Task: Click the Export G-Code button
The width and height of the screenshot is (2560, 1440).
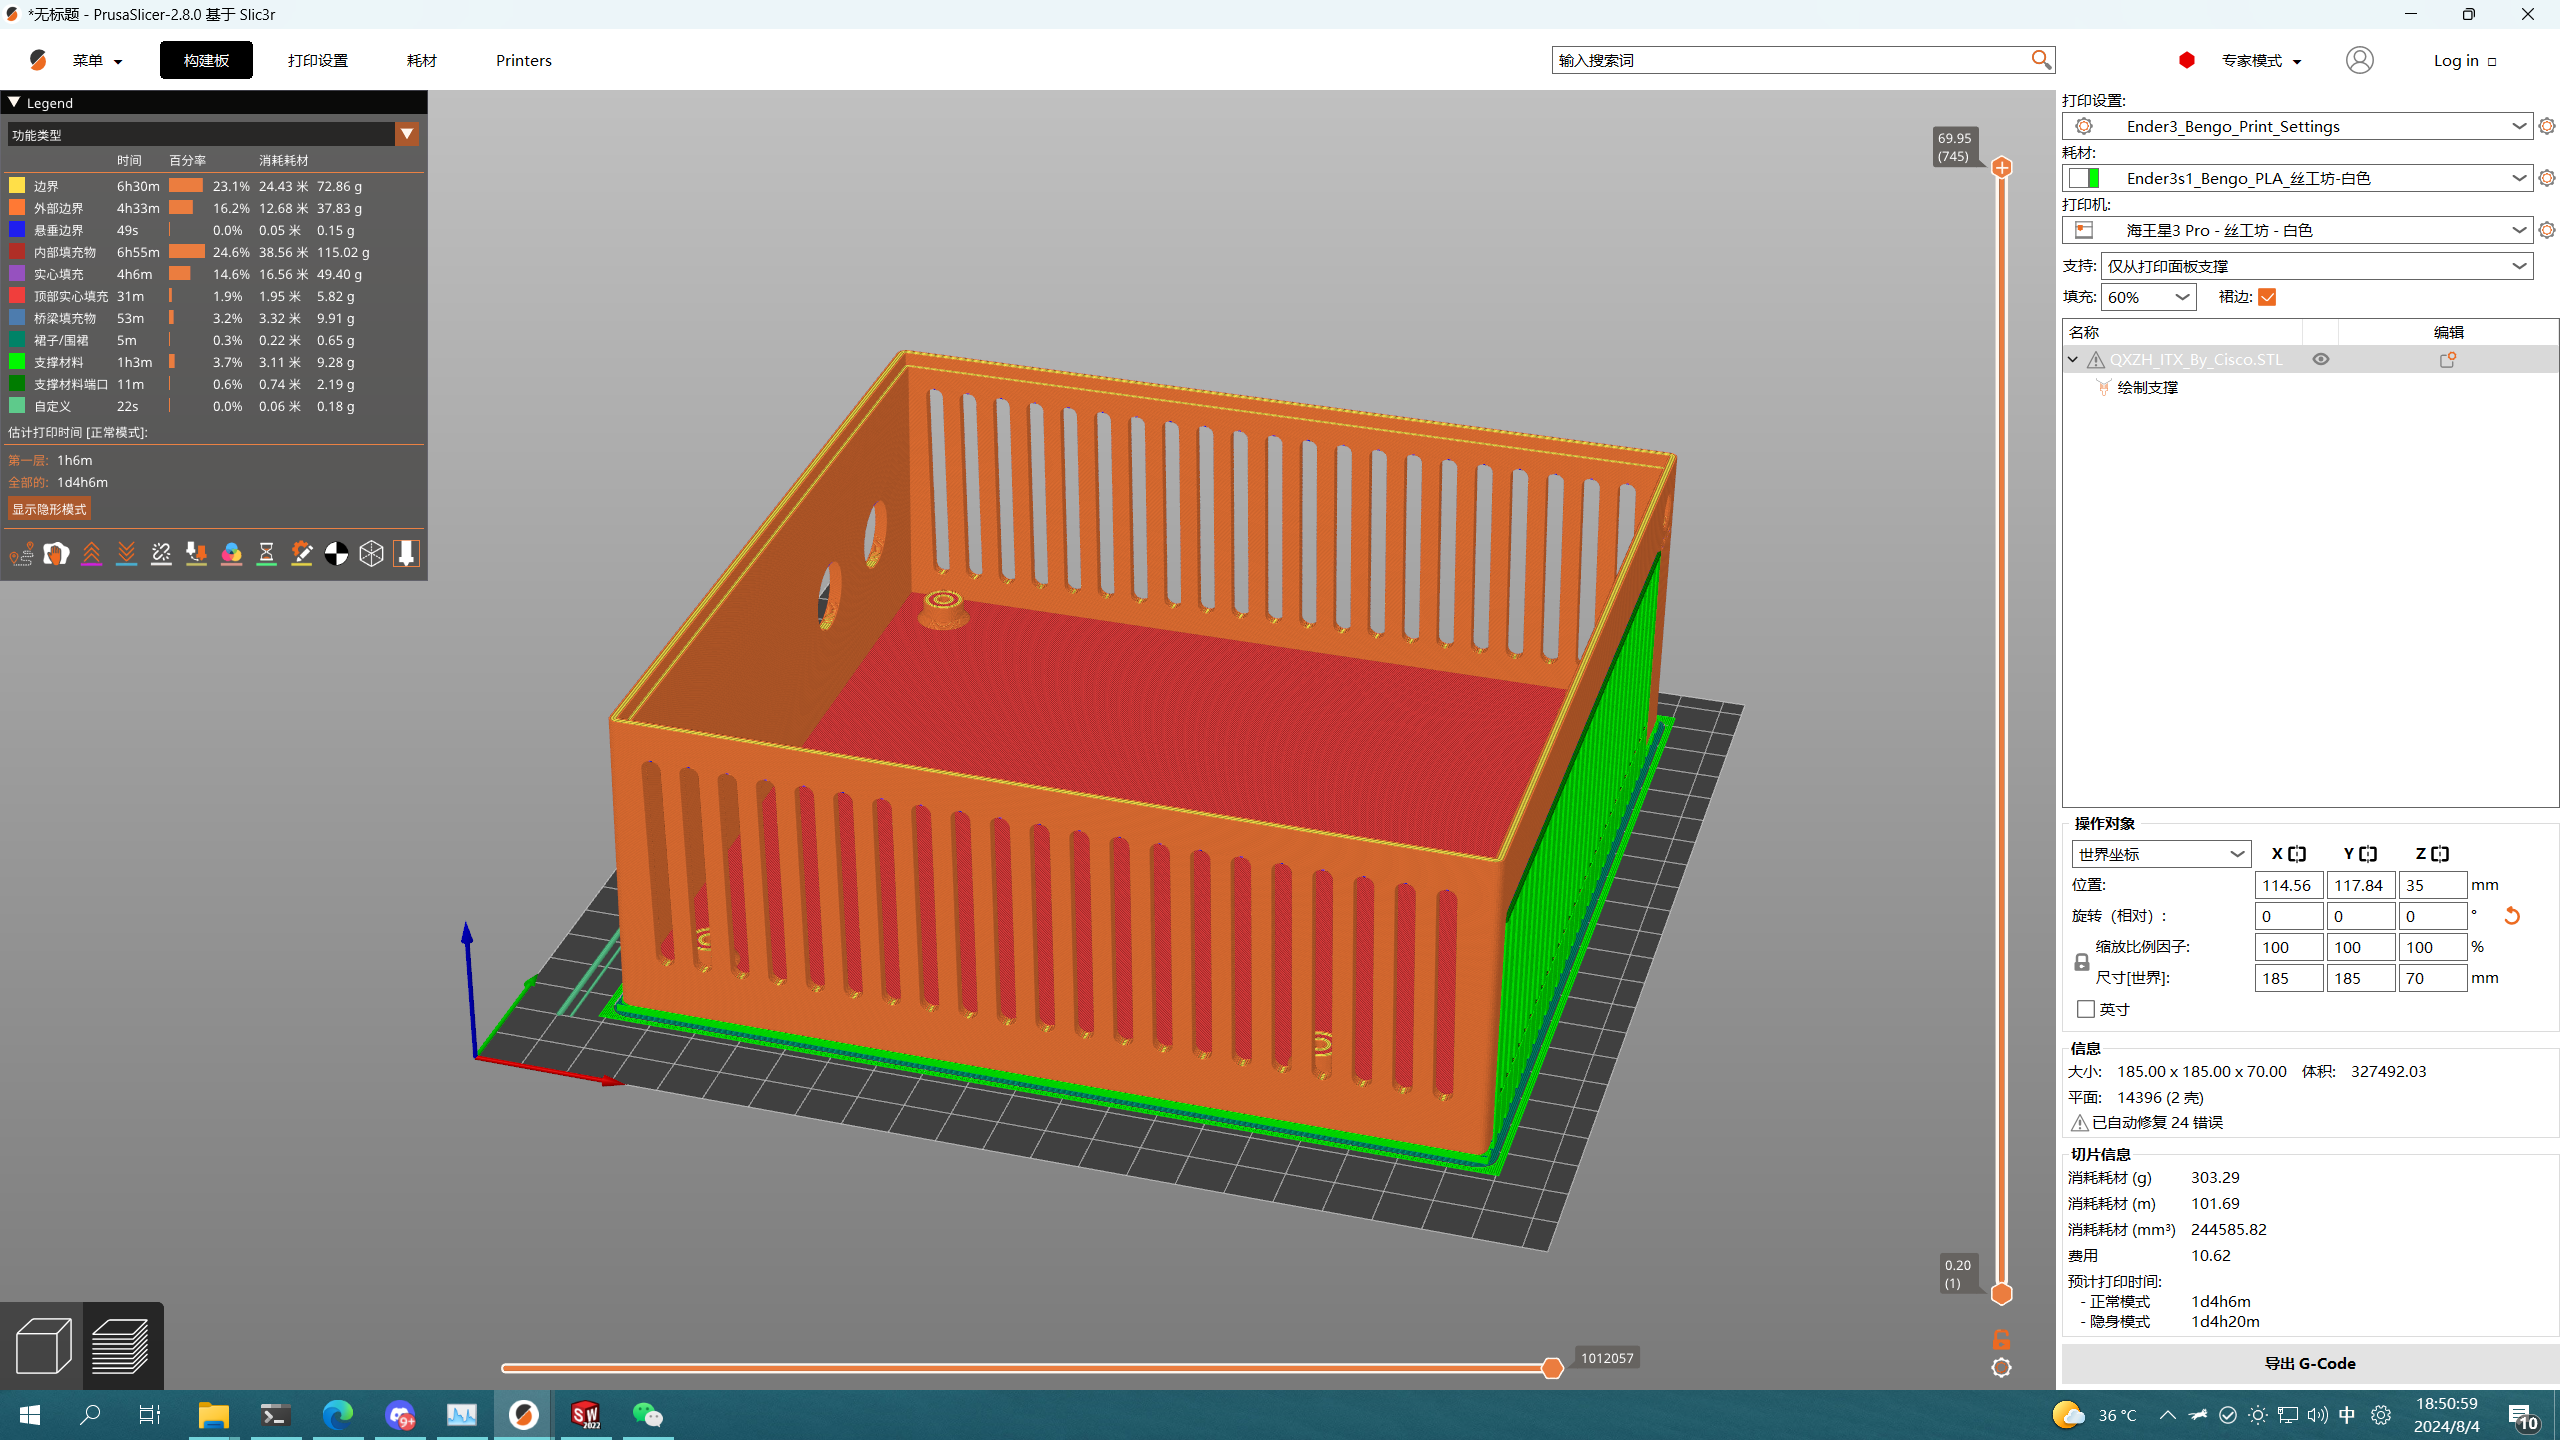Action: (x=2309, y=1363)
